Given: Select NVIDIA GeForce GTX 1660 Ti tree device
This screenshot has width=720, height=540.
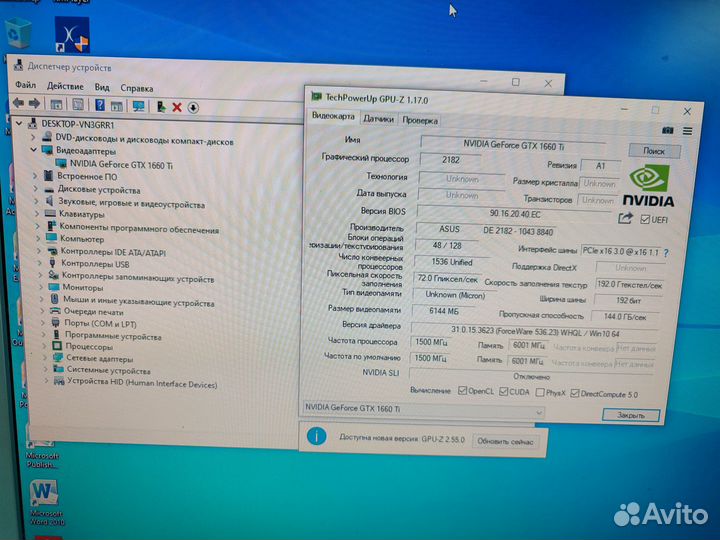Looking at the screenshot, I should pos(121,164).
